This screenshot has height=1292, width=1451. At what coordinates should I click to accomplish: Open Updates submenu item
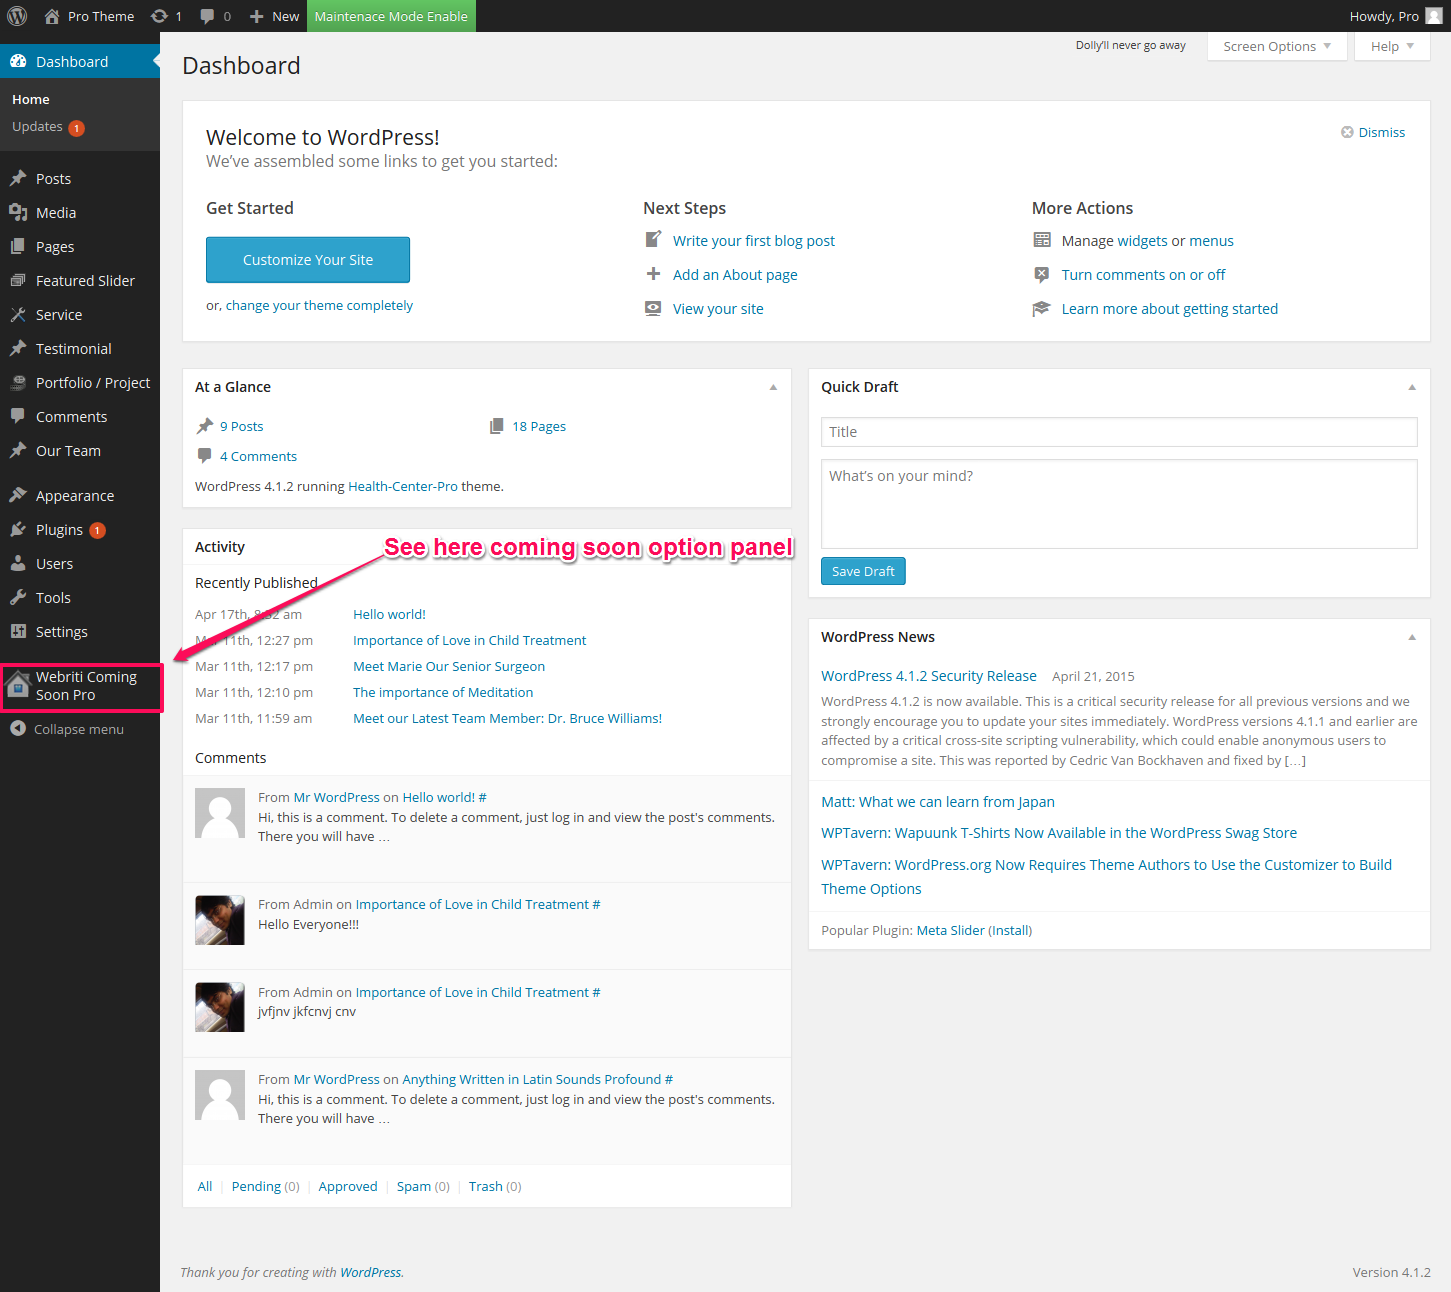(x=48, y=127)
